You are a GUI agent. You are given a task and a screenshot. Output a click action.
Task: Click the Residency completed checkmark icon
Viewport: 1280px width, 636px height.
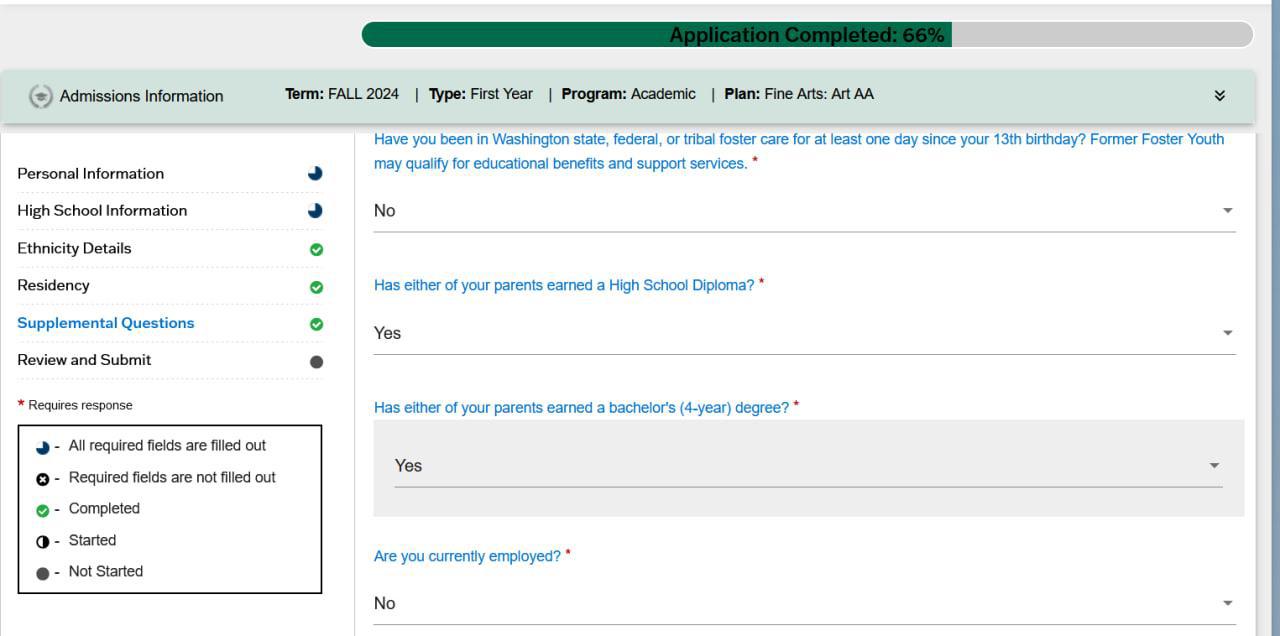(316, 287)
